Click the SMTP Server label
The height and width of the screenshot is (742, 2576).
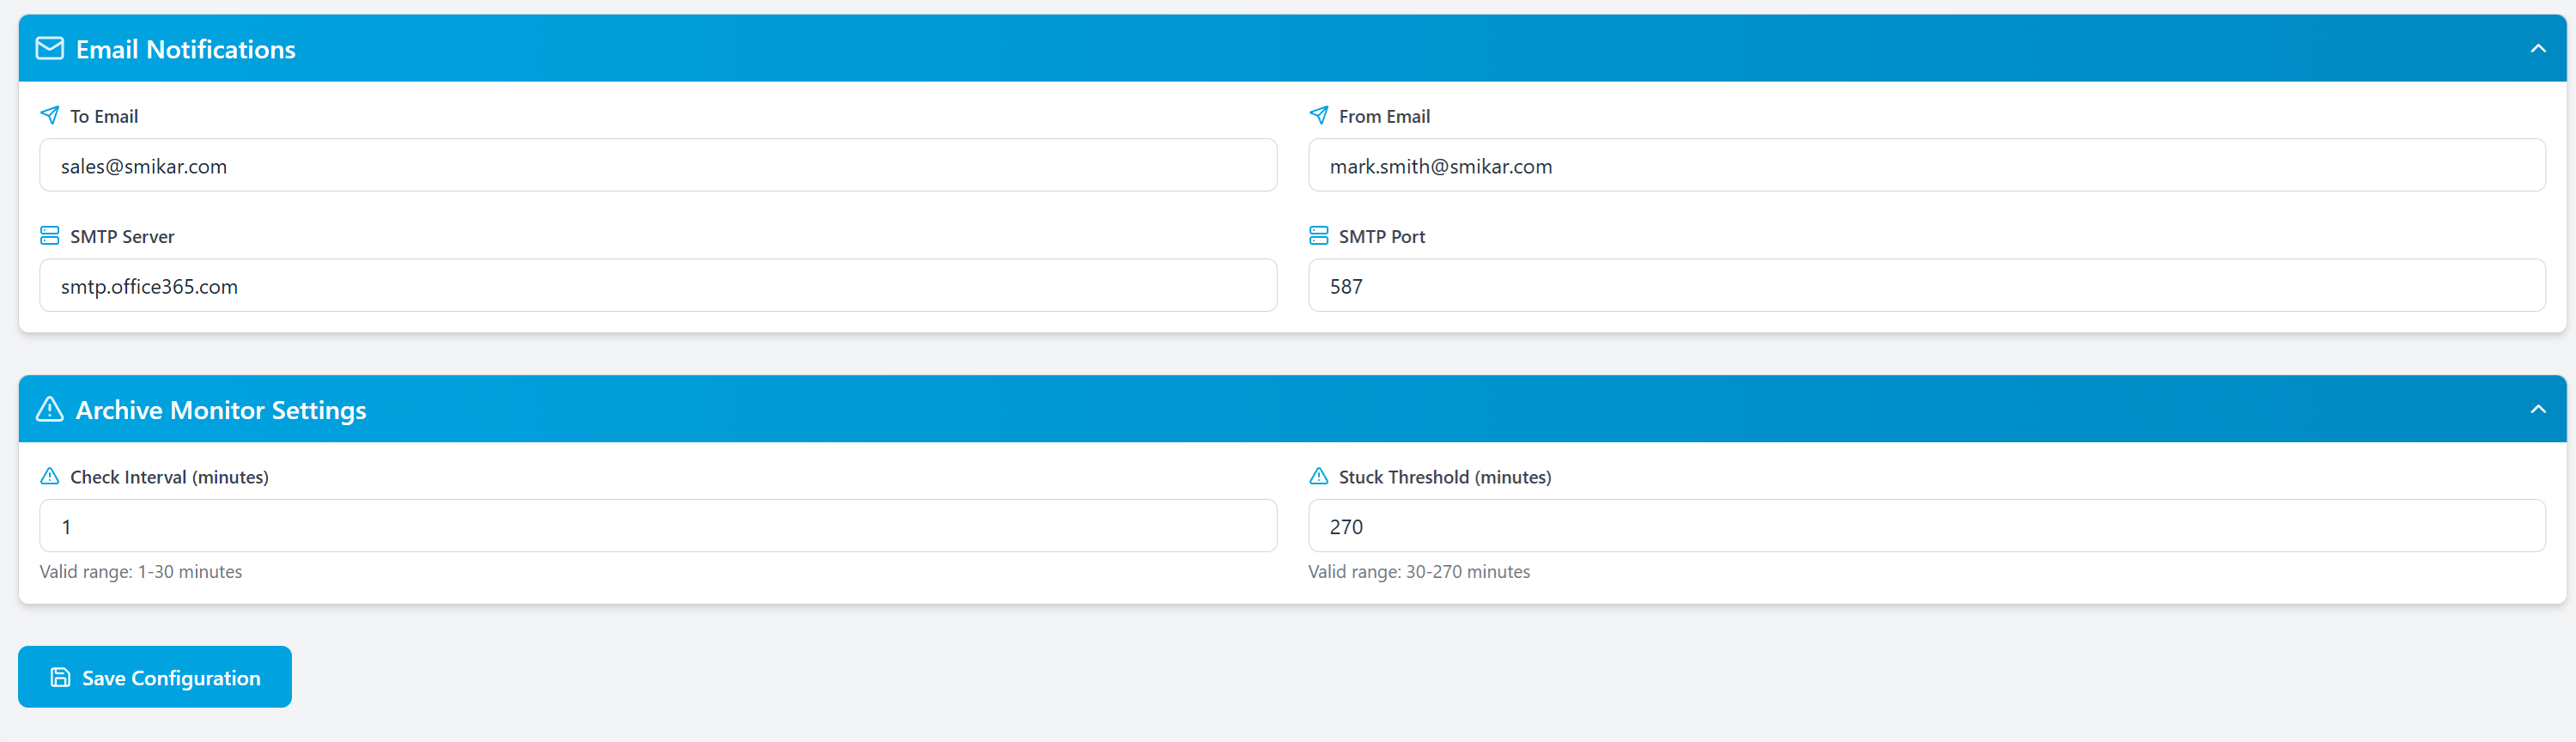click(122, 236)
